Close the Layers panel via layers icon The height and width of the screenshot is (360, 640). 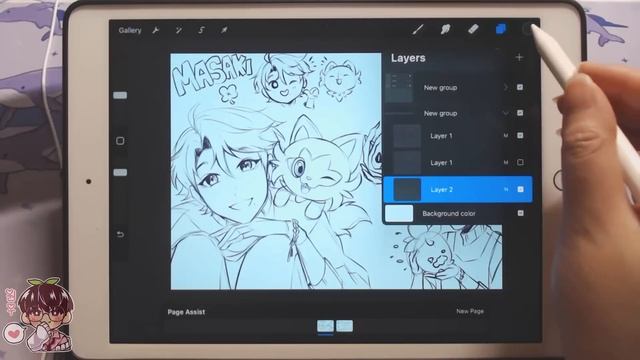click(500, 29)
